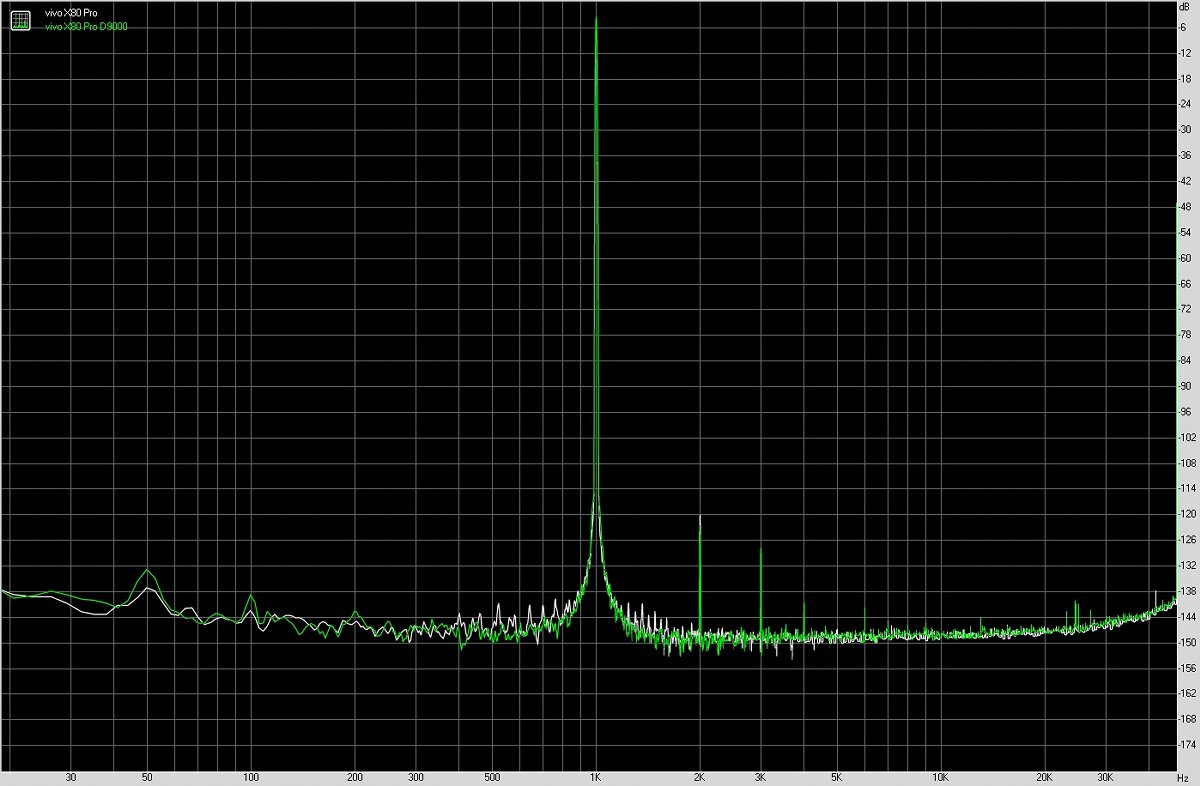Viewport: 1200px width, 786px height.
Task: Click the 500 Hz axis label
Action: tap(492, 775)
